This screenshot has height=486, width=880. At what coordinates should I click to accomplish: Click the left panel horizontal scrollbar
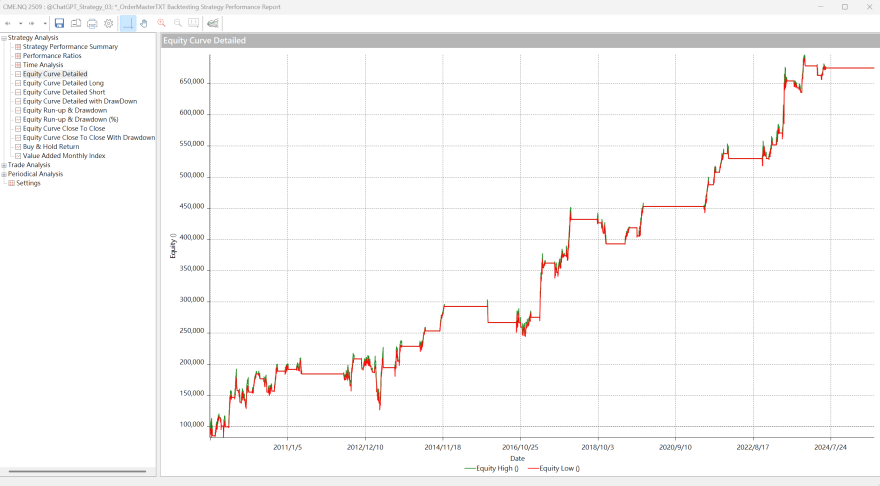(75, 471)
